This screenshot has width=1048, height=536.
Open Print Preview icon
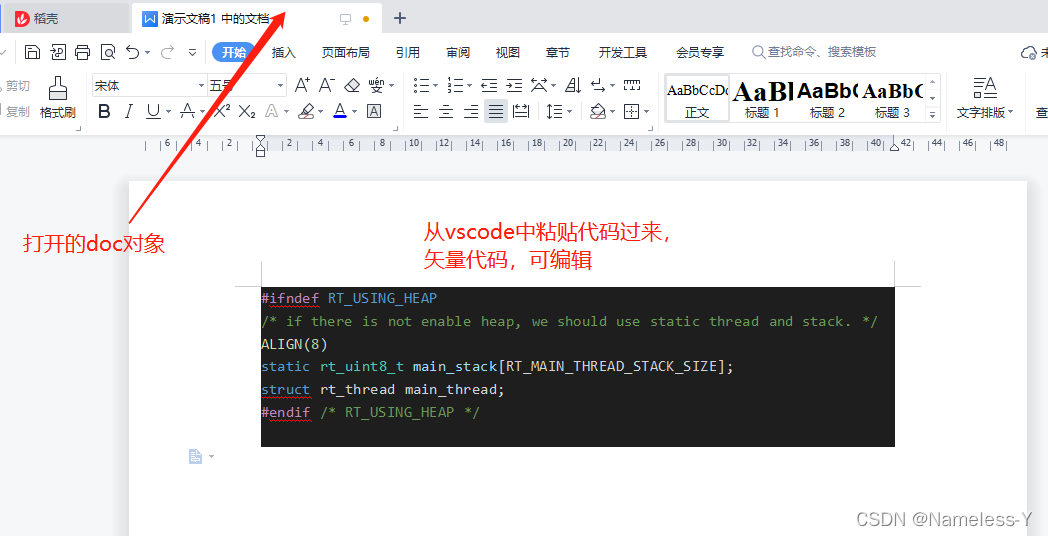(108, 52)
